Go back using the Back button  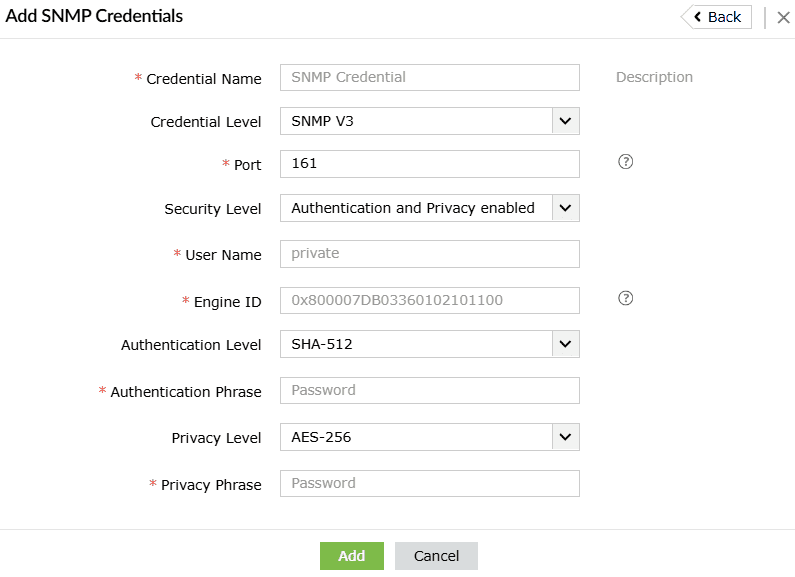pyautogui.click(x=716, y=17)
